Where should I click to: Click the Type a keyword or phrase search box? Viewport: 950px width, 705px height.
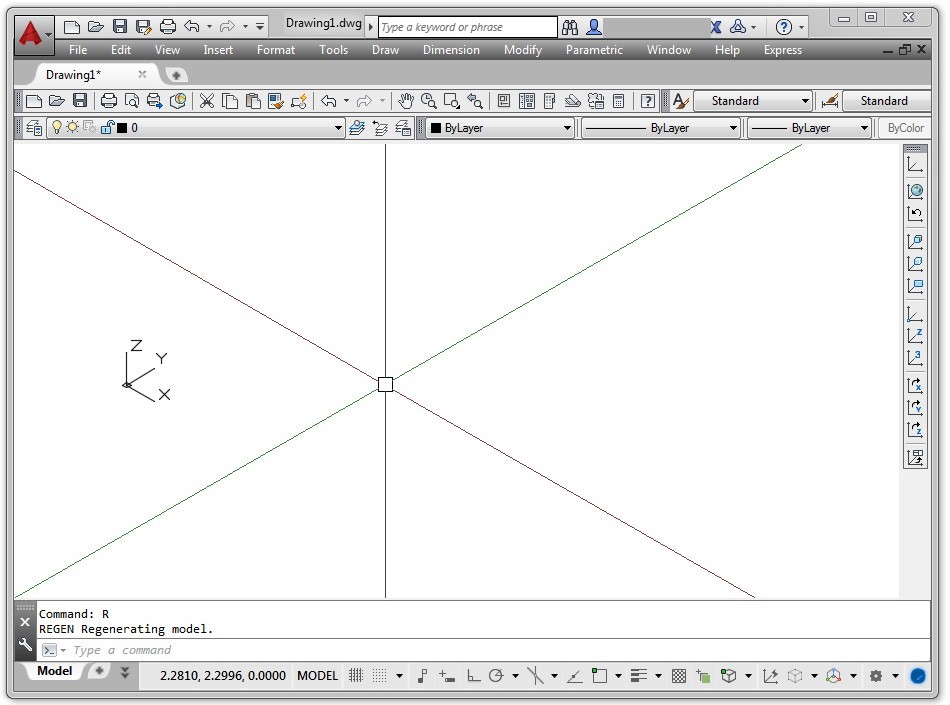(x=468, y=27)
